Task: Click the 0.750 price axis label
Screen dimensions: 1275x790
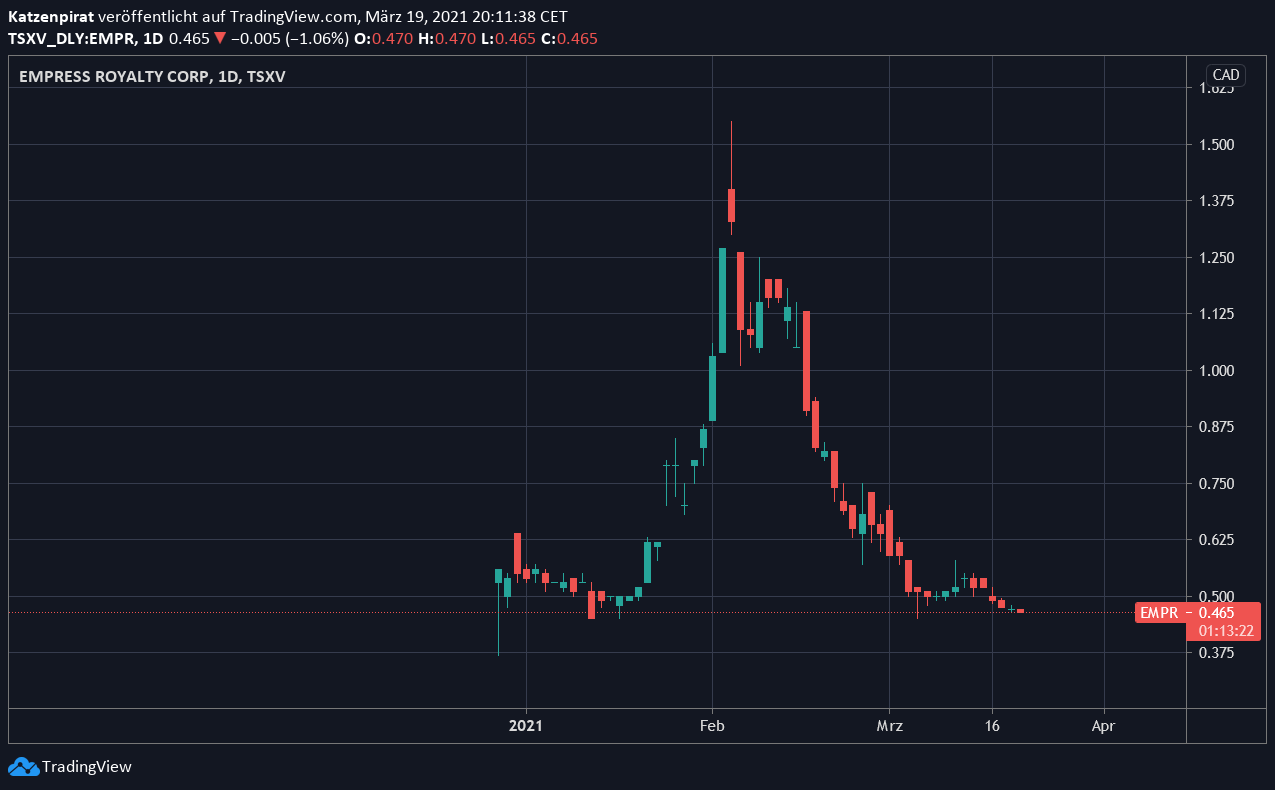Action: point(1217,484)
